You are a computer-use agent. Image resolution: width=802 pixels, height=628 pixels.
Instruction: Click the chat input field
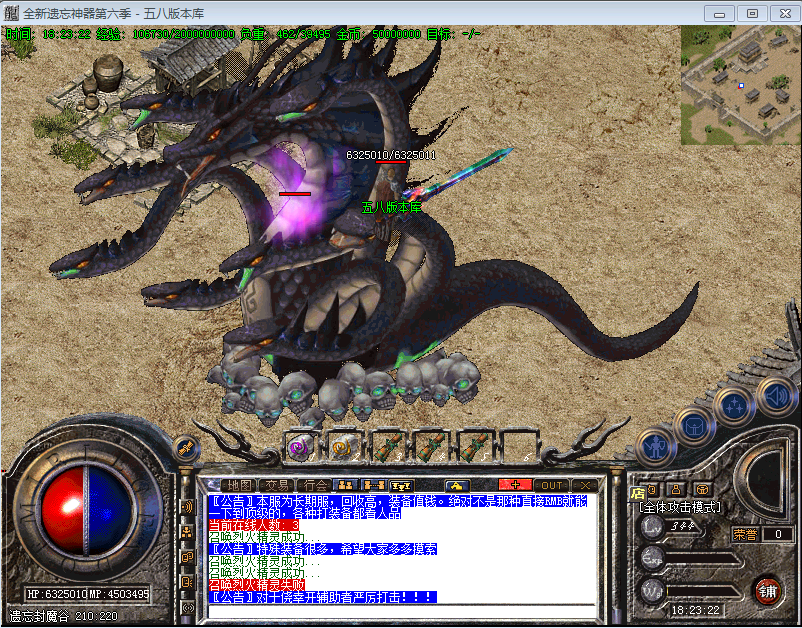pyautogui.click(x=400, y=610)
